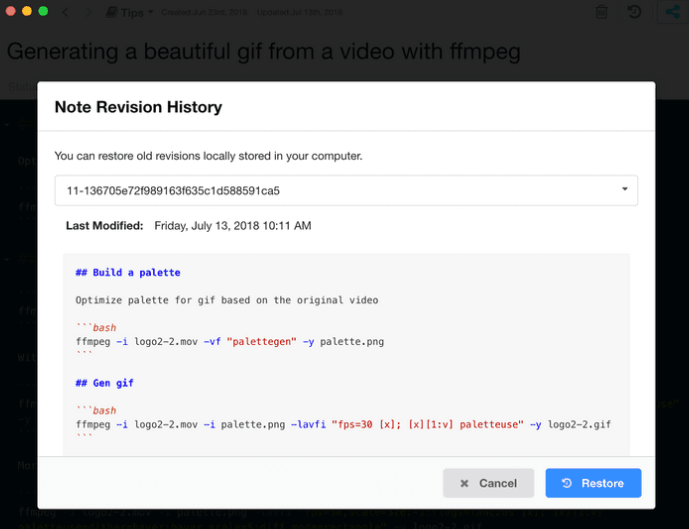
Task: Click the share icon in the toolbar
Action: tap(672, 12)
